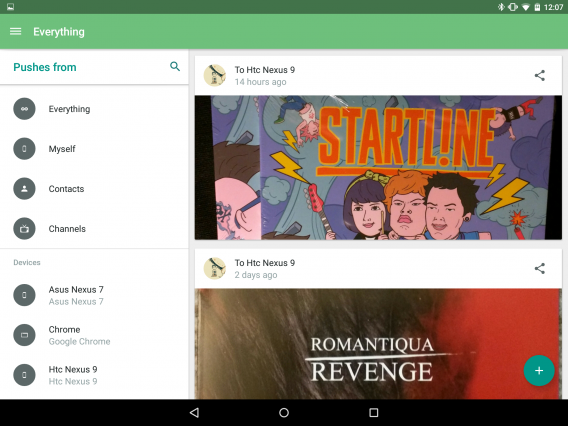Tap the image notification icon in status bar

tap(11, 7)
